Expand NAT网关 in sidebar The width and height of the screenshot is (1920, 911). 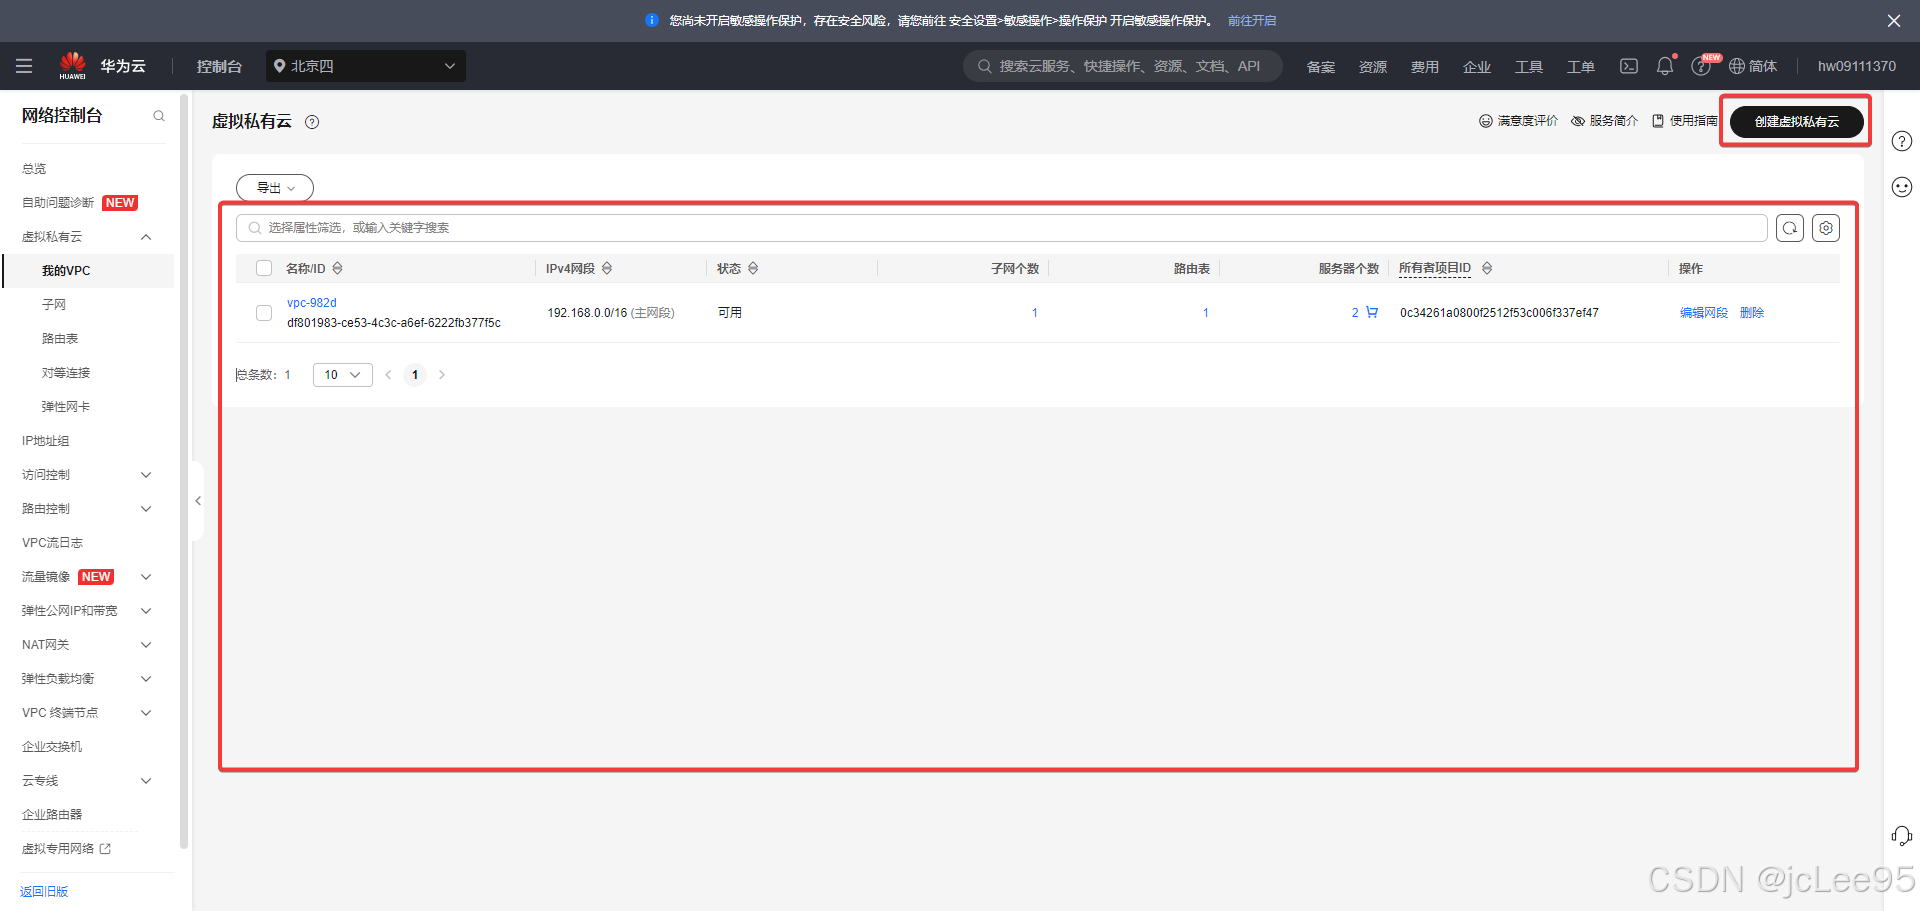[x=146, y=645]
